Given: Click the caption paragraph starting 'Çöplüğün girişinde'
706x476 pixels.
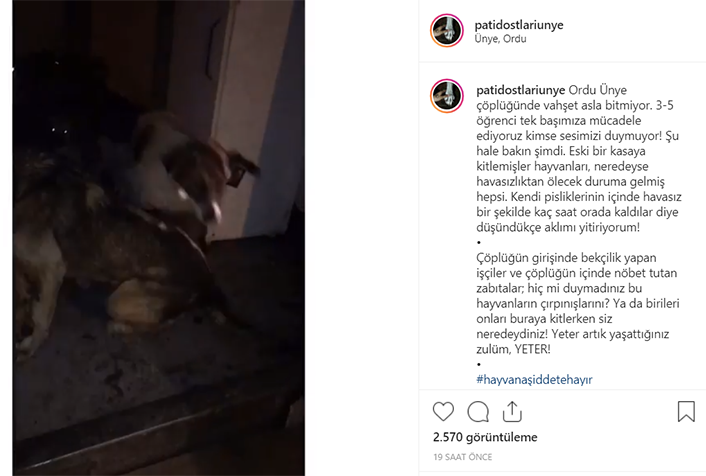Looking at the screenshot, I should (578, 303).
